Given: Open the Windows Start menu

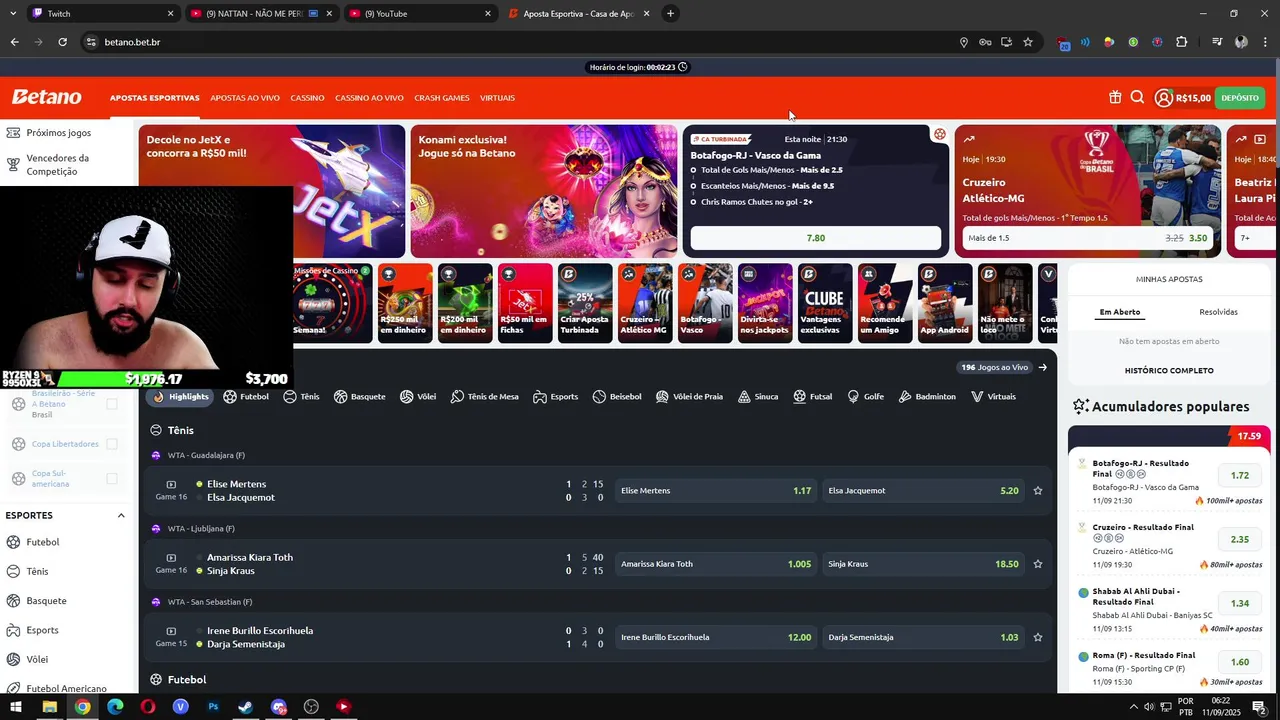Looking at the screenshot, I should (16, 707).
